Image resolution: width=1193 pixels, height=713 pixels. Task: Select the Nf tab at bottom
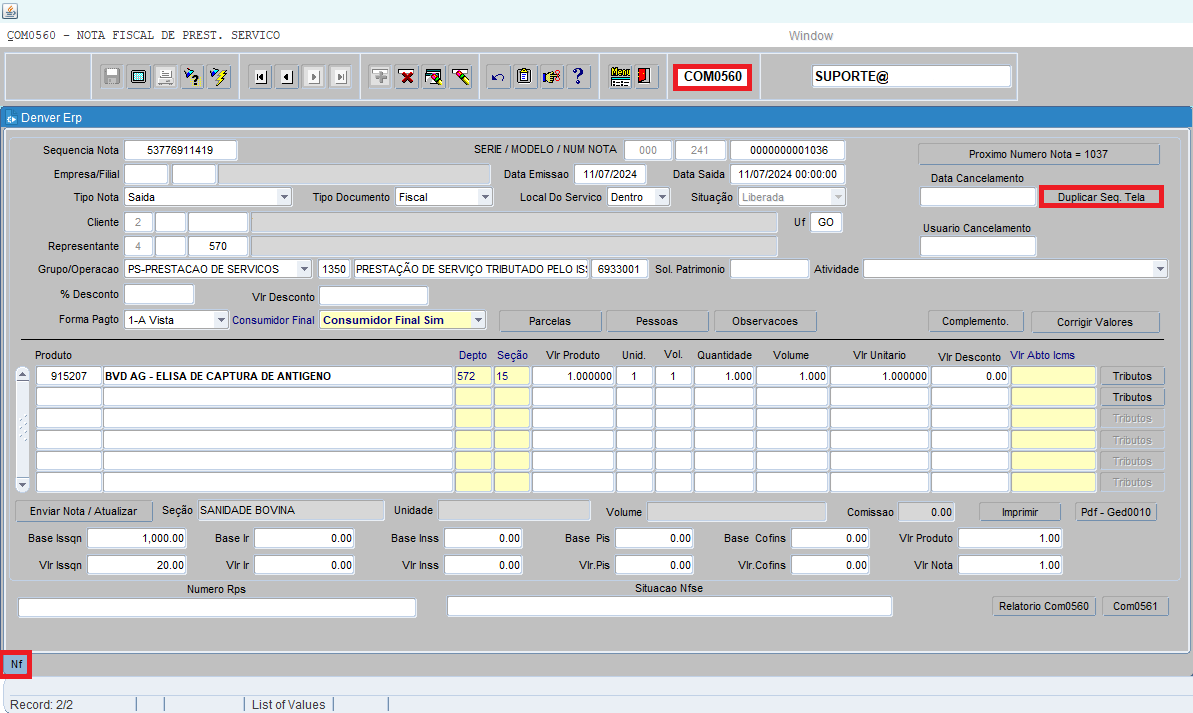click(x=17, y=664)
